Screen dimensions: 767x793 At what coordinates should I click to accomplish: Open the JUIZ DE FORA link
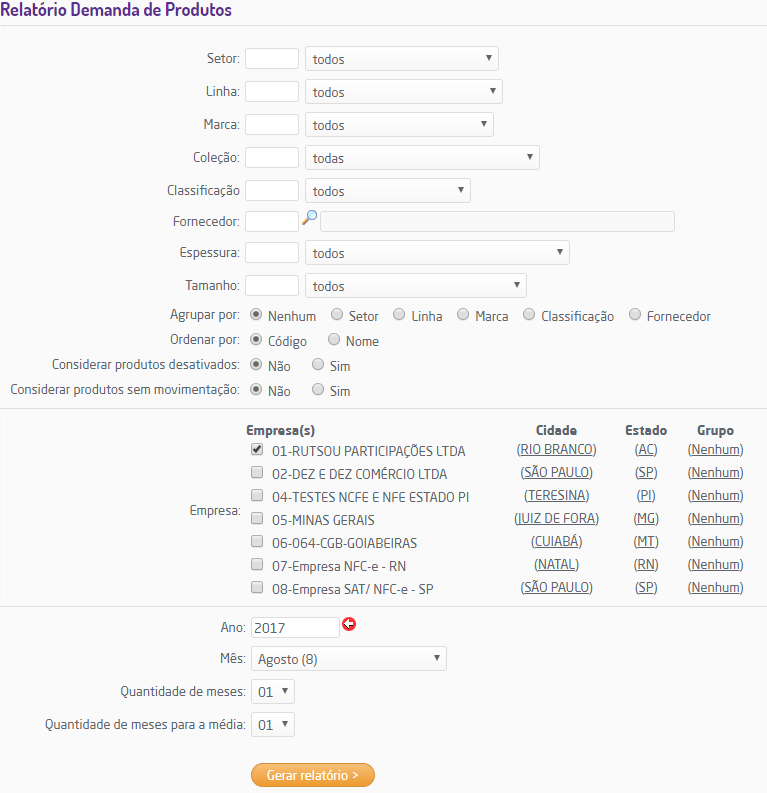coord(556,519)
